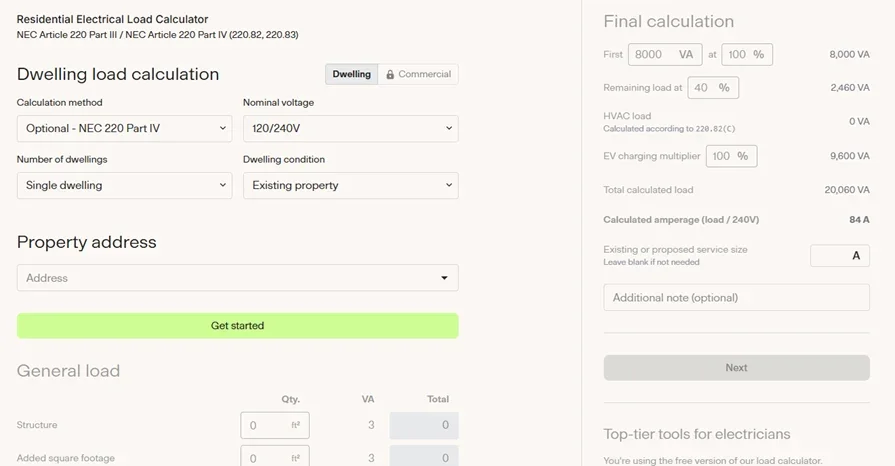Switch to the Commercial mode toggle
Viewport: 895px width, 466px height.
(x=418, y=74)
